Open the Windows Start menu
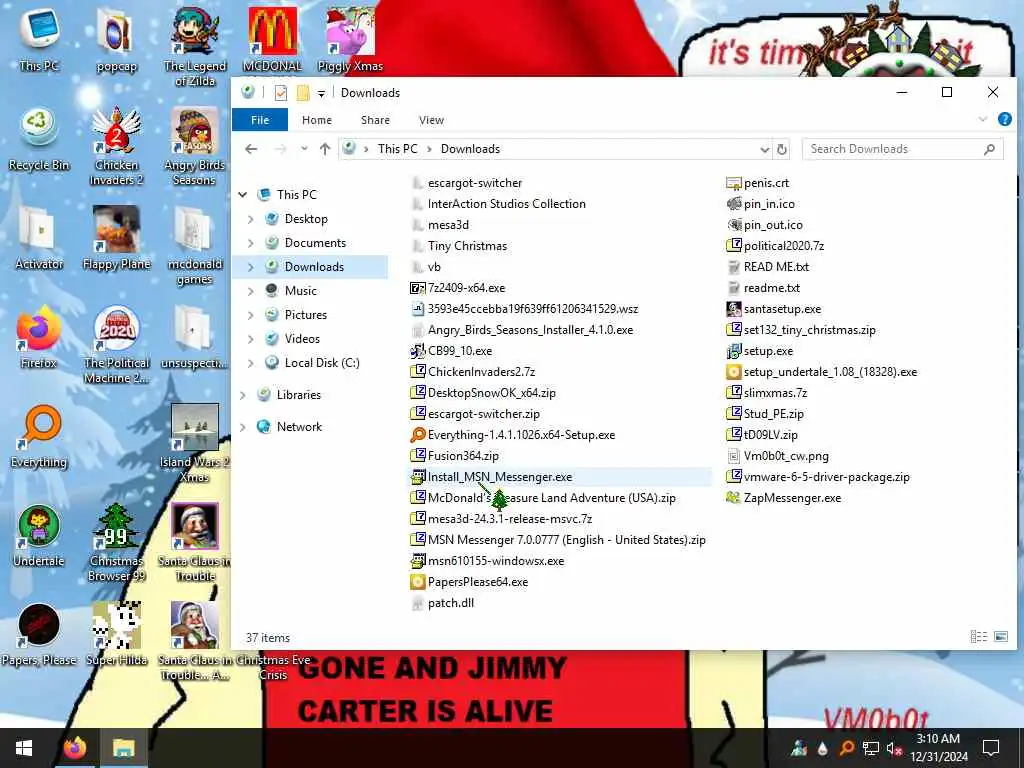This screenshot has height=768, width=1024. 24,748
